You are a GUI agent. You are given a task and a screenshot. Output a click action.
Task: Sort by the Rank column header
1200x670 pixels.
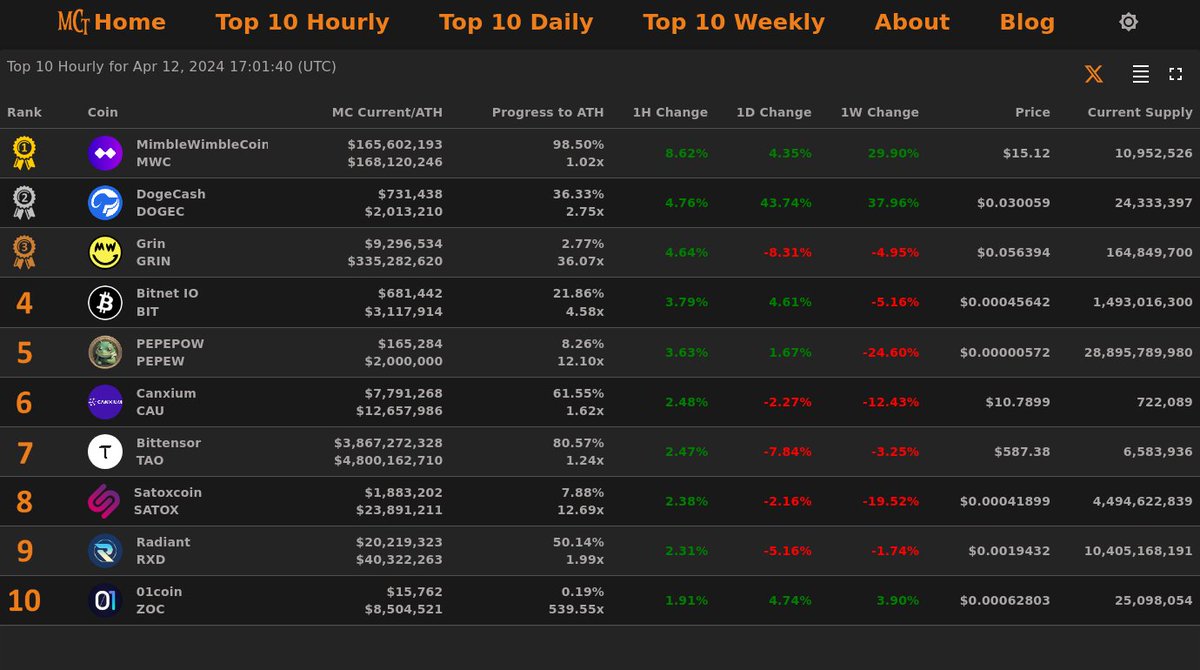pyautogui.click(x=24, y=112)
